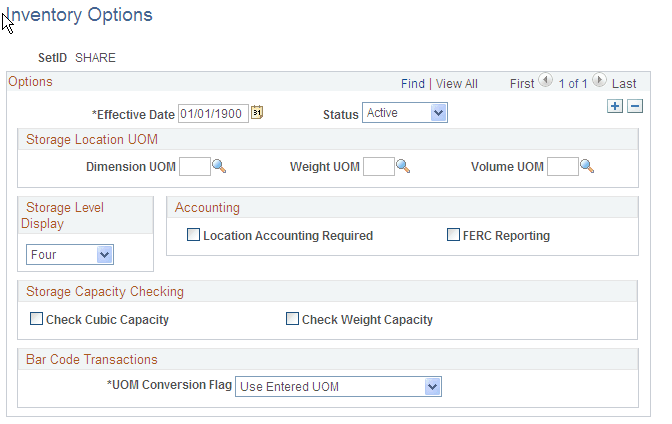
Task: Jump to the First row link
Action: click(522, 84)
